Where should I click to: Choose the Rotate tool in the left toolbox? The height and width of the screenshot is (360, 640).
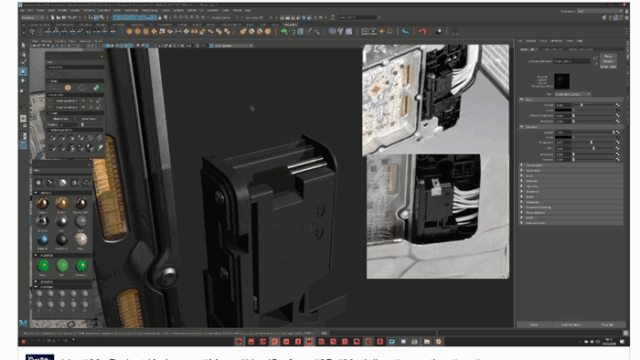tap(23, 80)
